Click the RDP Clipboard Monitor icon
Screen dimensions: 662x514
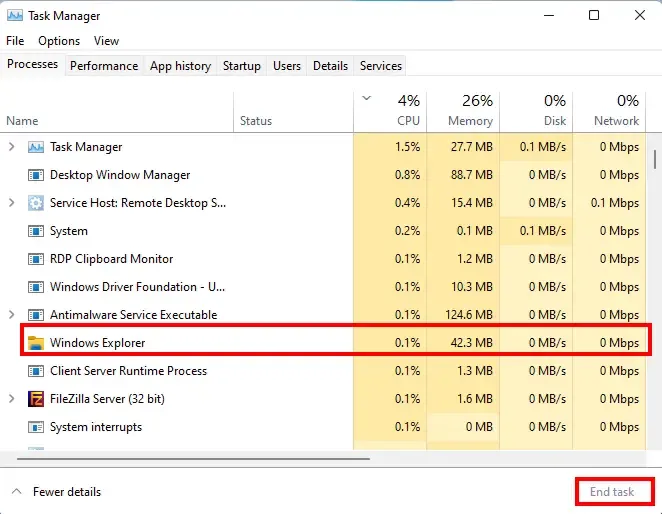pos(36,259)
